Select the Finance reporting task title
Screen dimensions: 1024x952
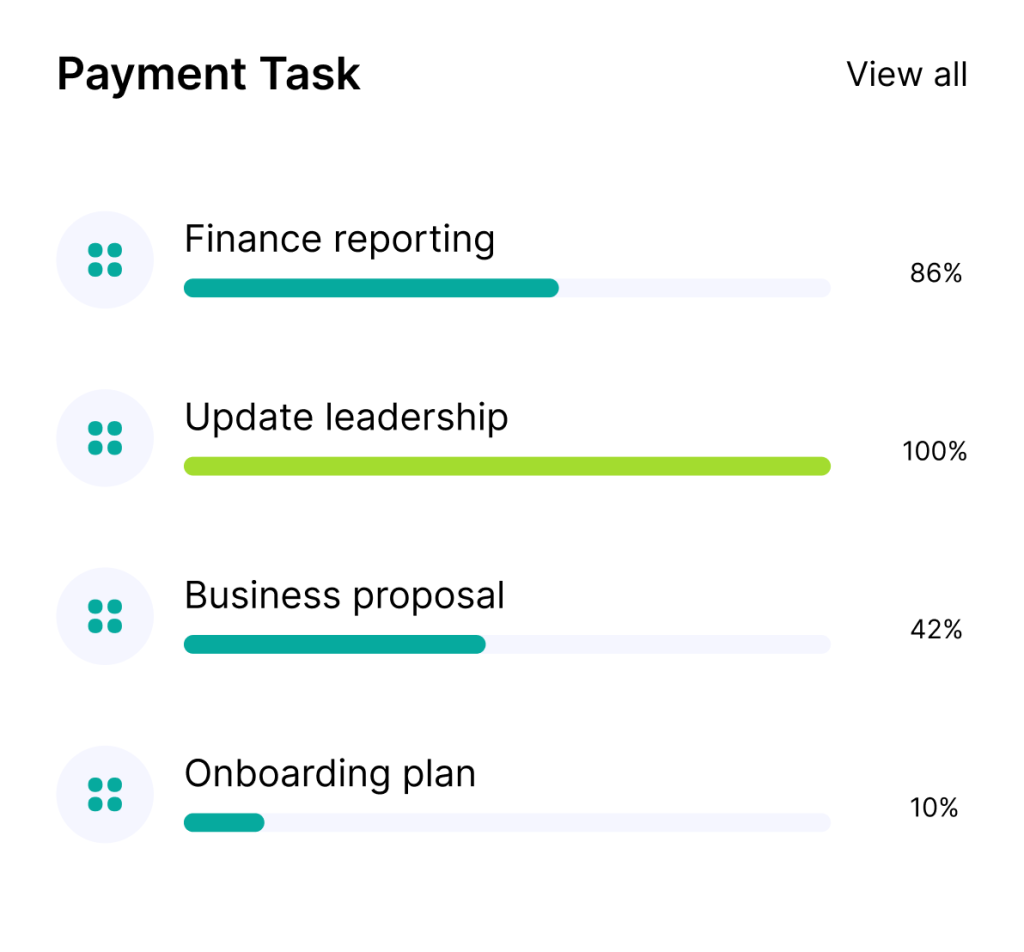pos(339,239)
